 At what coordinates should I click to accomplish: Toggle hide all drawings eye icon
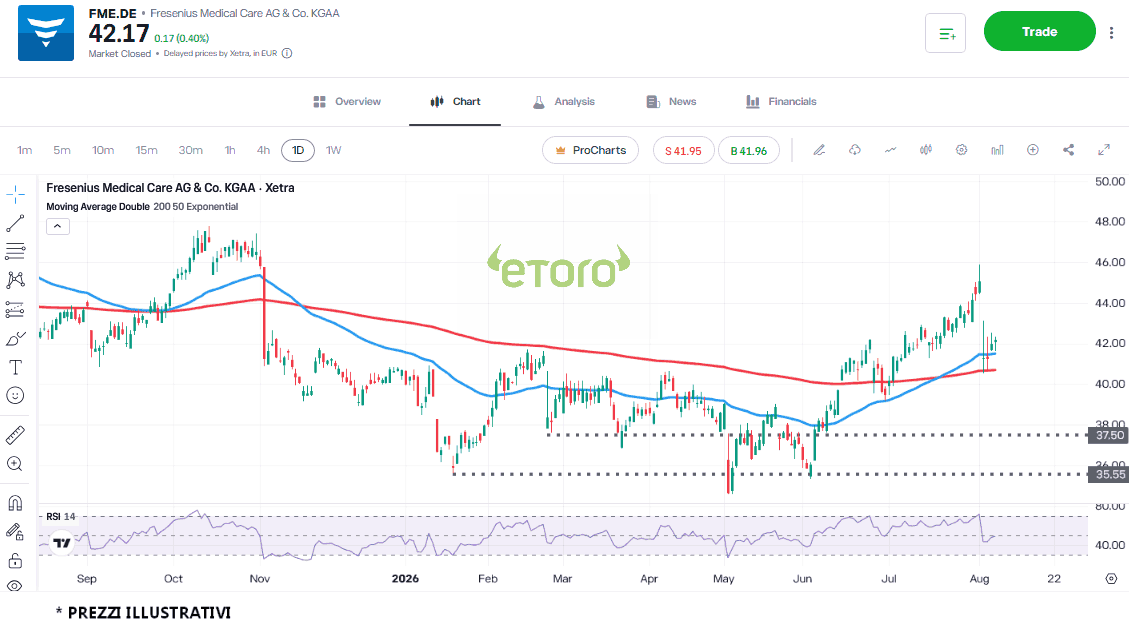tap(15, 586)
